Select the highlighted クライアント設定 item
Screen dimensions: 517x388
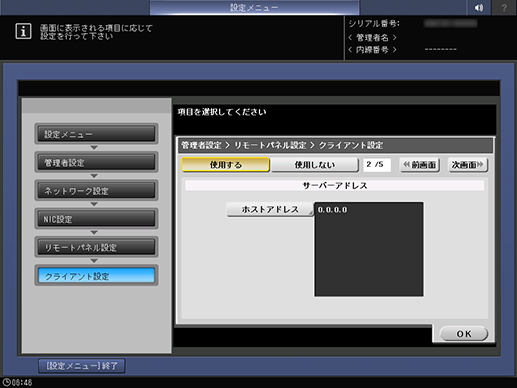96,276
